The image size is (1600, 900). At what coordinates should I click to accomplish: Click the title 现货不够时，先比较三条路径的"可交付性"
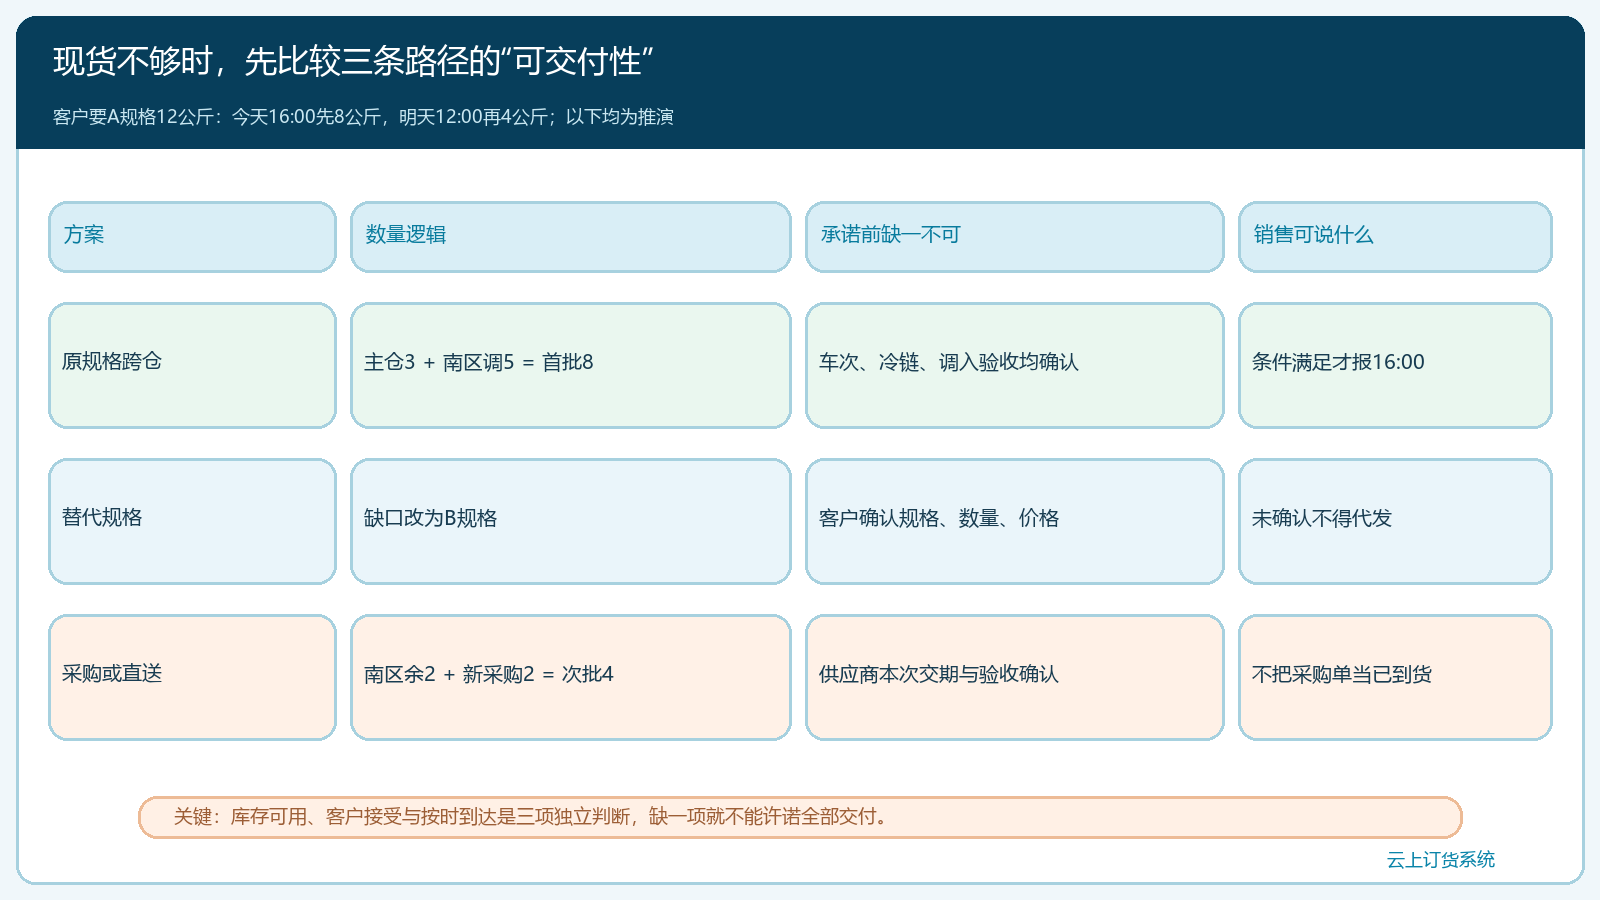tap(353, 62)
